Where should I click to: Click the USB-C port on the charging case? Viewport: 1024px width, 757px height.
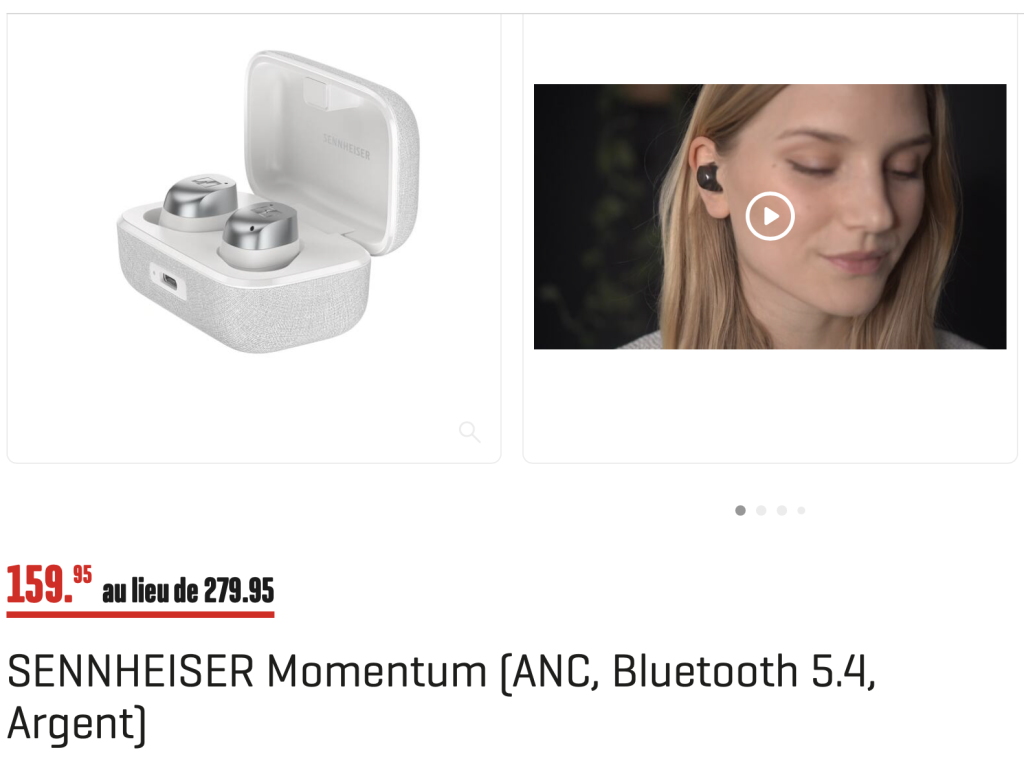[x=169, y=281]
